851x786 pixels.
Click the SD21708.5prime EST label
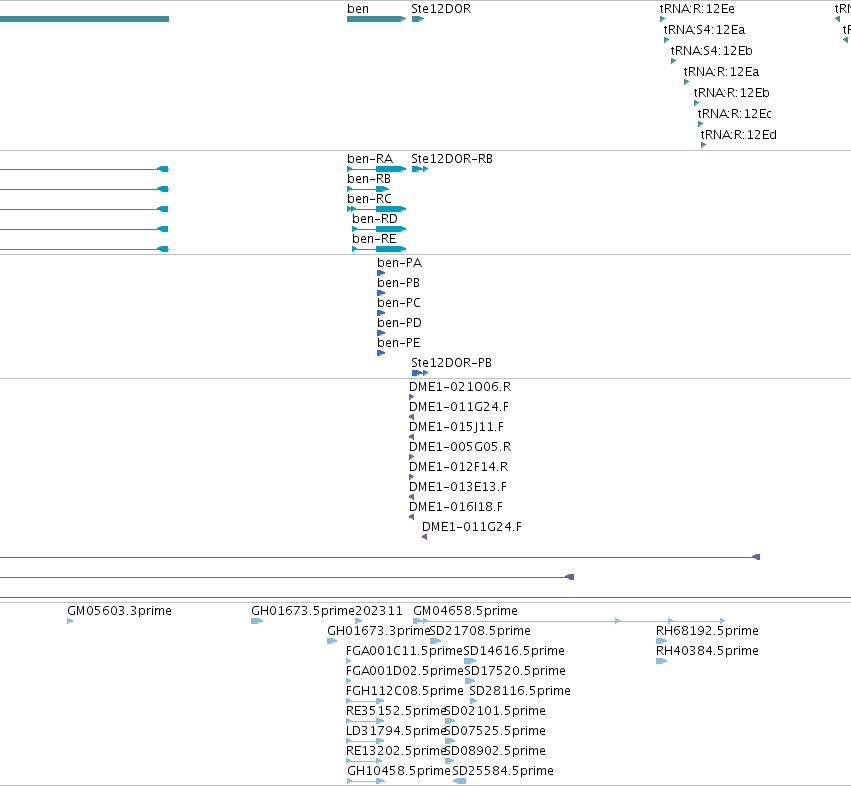(x=480, y=631)
